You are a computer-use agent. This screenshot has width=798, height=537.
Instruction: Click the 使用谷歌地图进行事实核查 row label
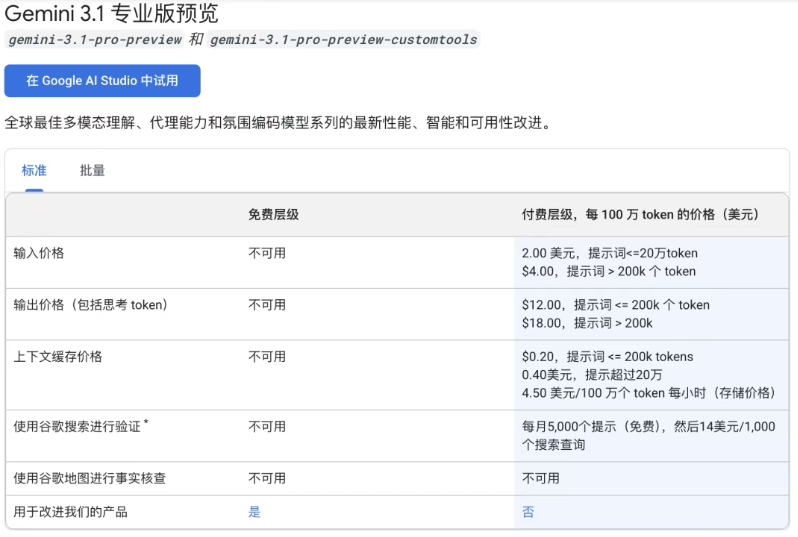coord(90,478)
